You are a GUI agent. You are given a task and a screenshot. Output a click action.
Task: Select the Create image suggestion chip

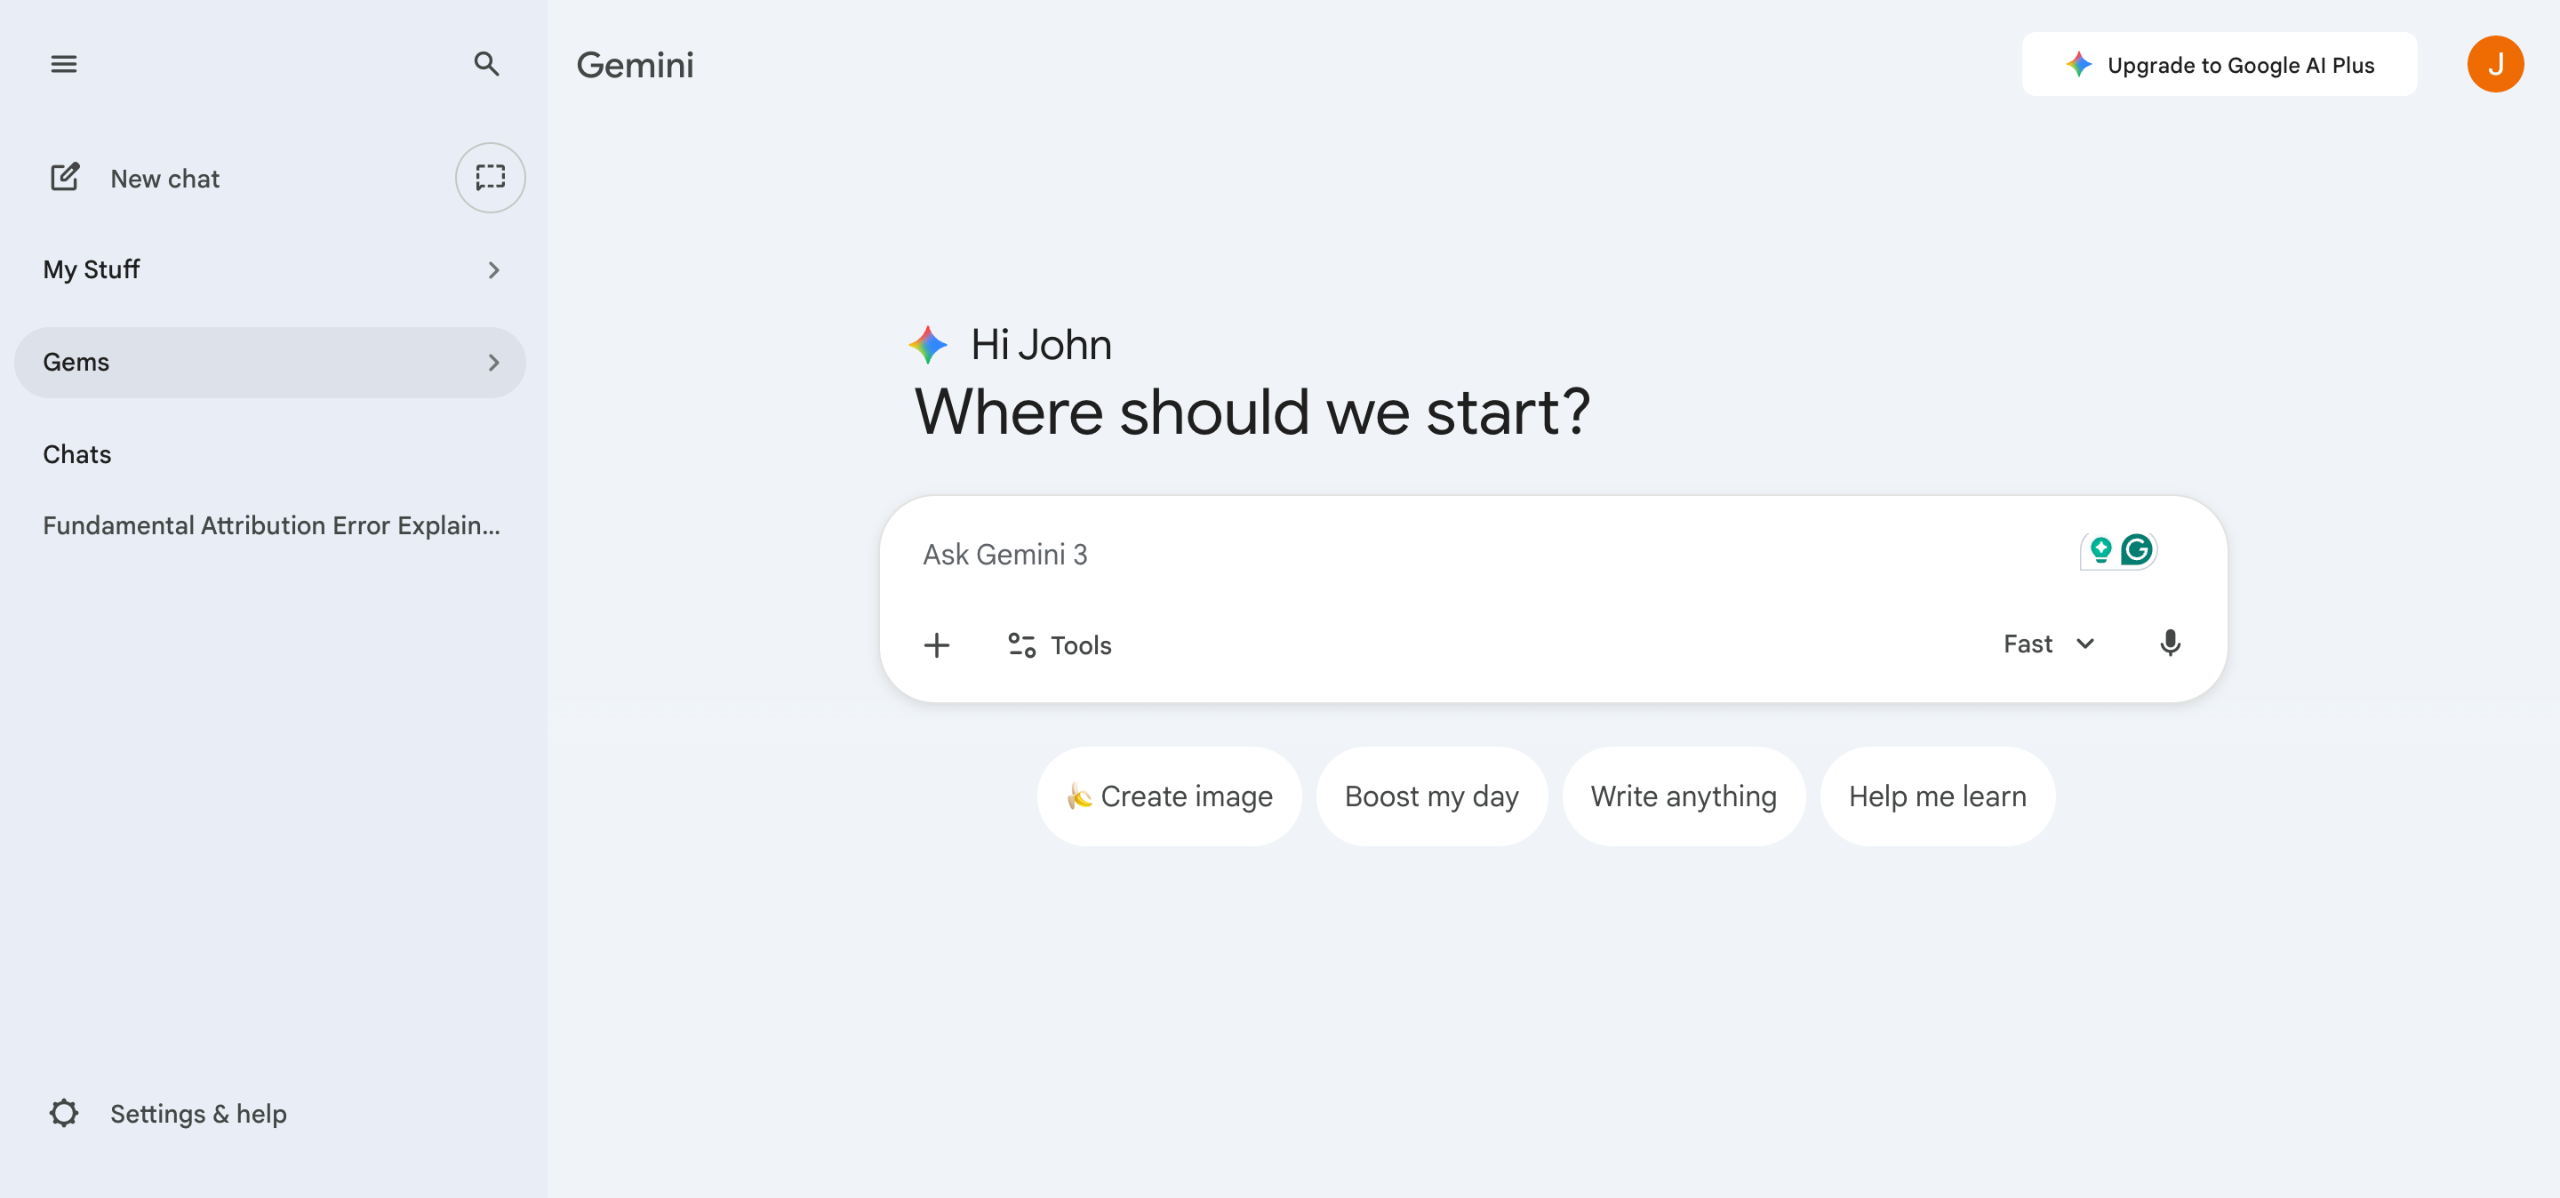tap(1169, 796)
